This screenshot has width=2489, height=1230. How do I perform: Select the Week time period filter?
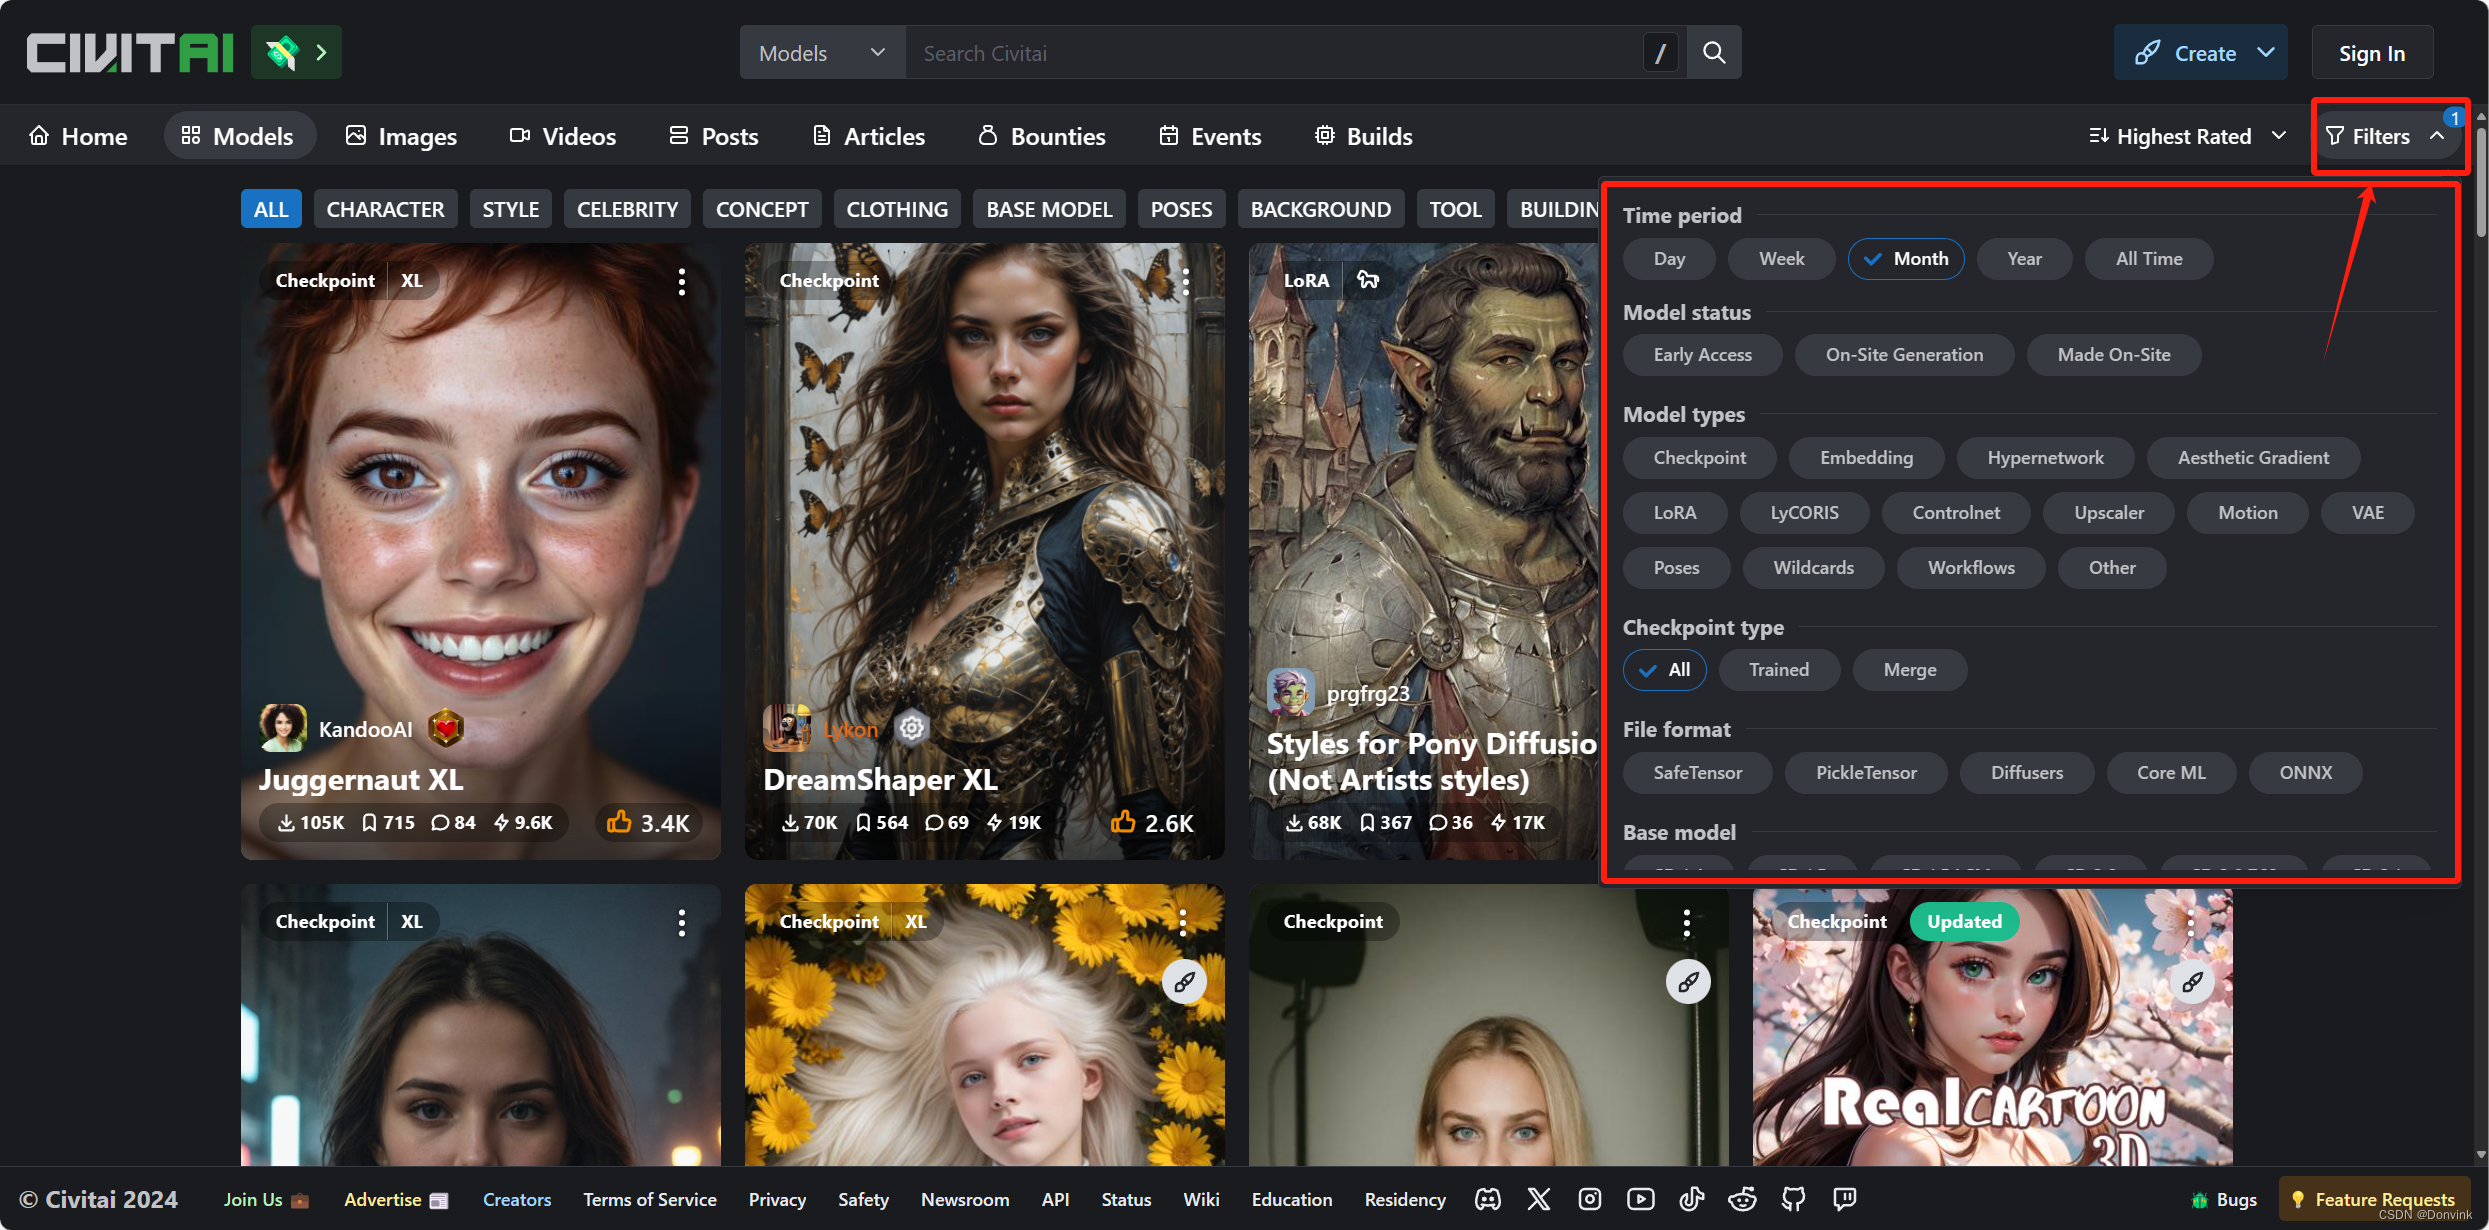[x=1781, y=259]
